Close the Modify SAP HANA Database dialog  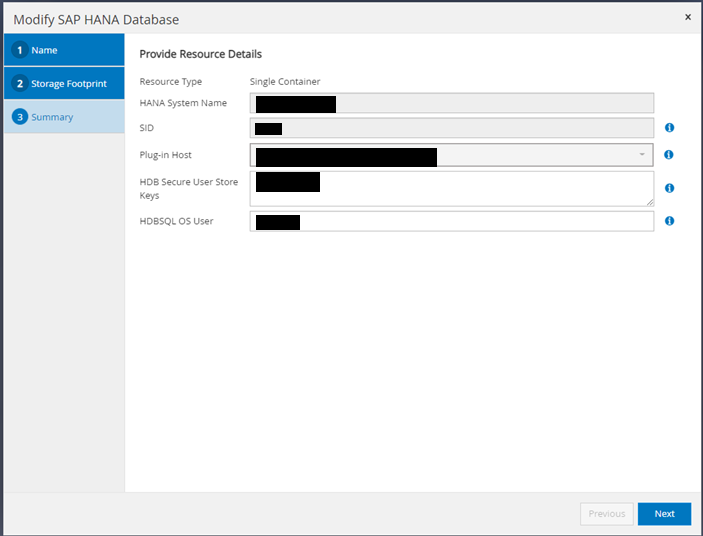point(688,18)
